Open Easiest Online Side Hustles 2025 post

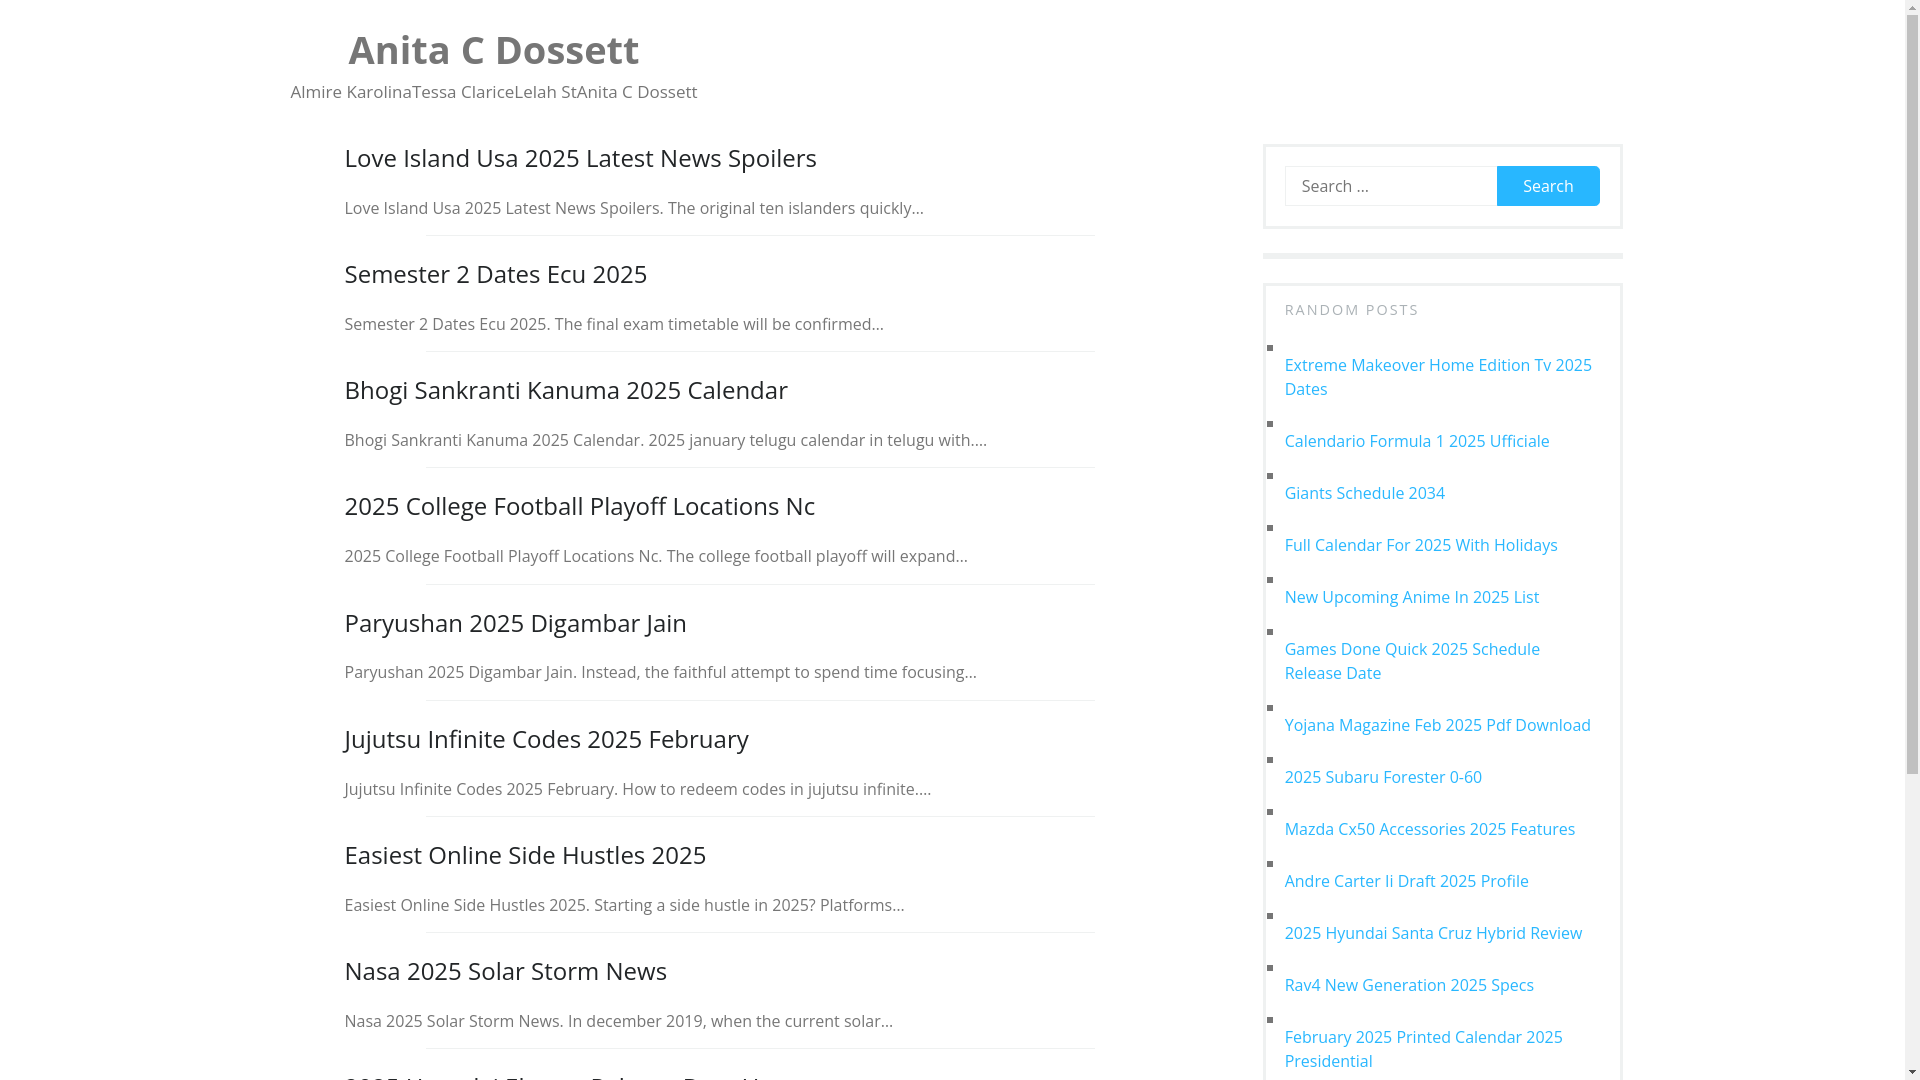(x=525, y=855)
